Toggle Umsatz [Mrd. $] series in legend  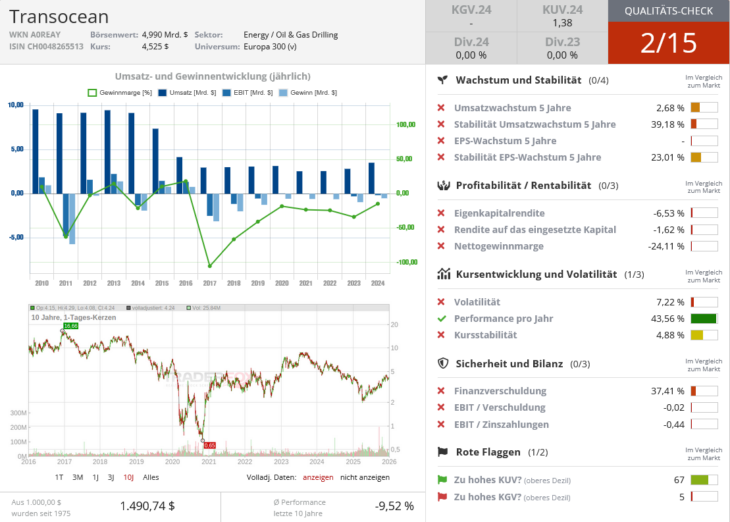point(183,92)
